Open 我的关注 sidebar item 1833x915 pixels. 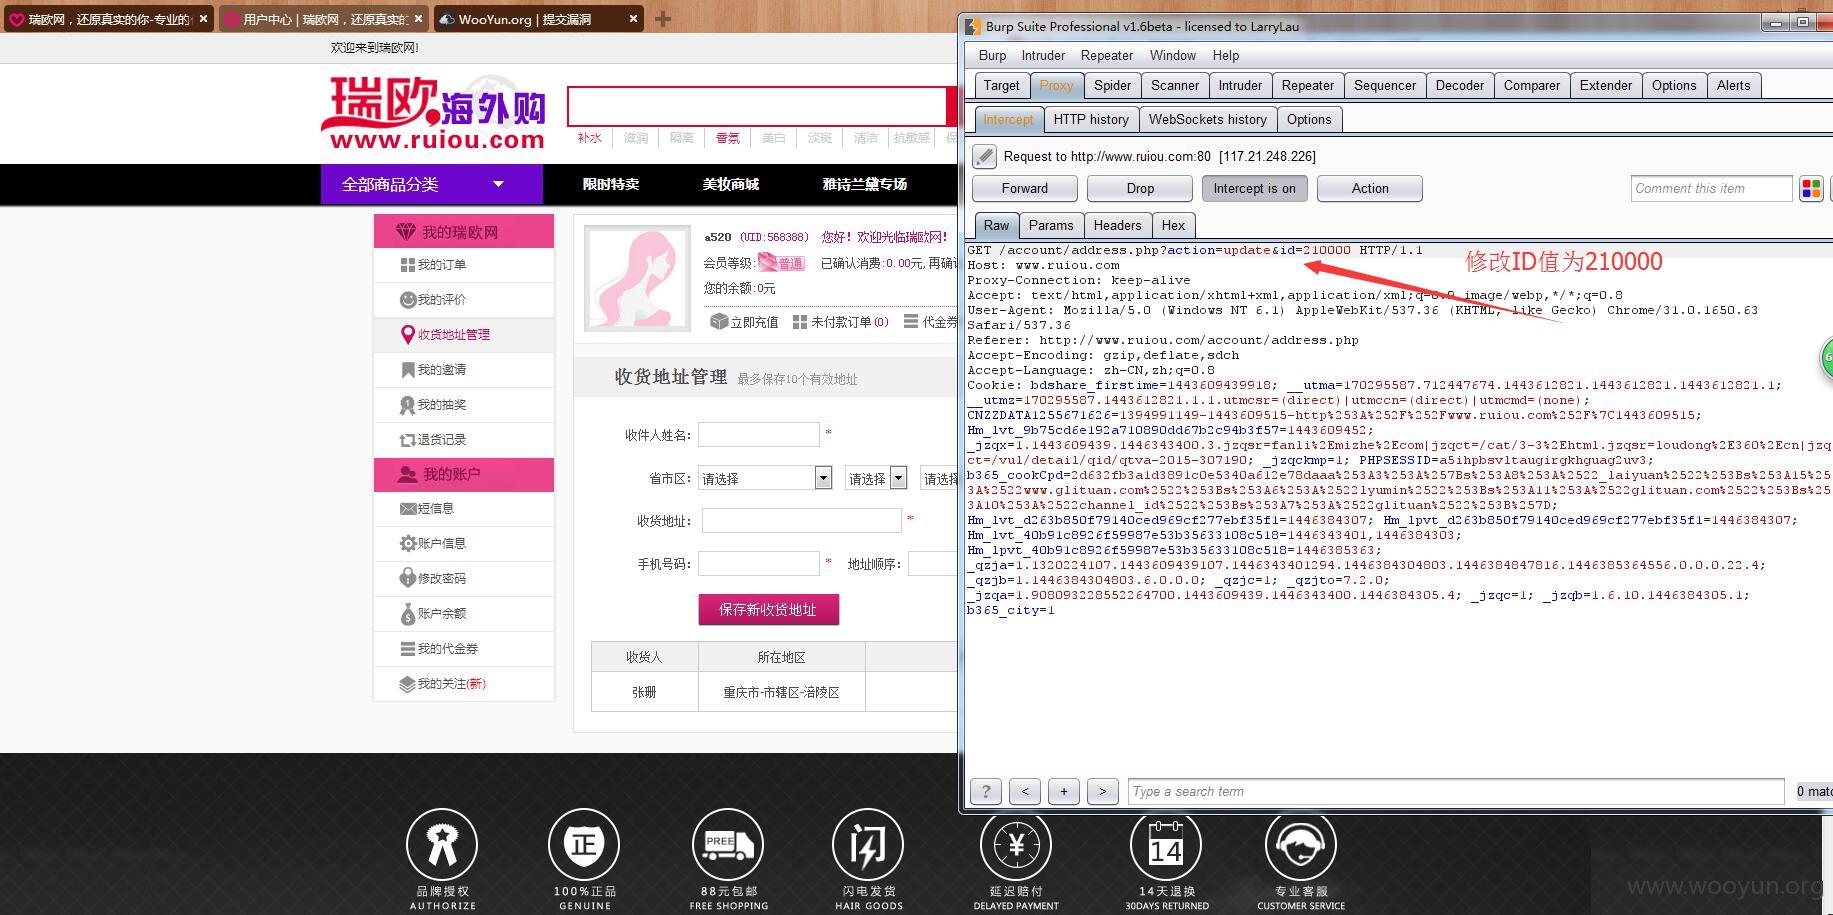[442, 684]
